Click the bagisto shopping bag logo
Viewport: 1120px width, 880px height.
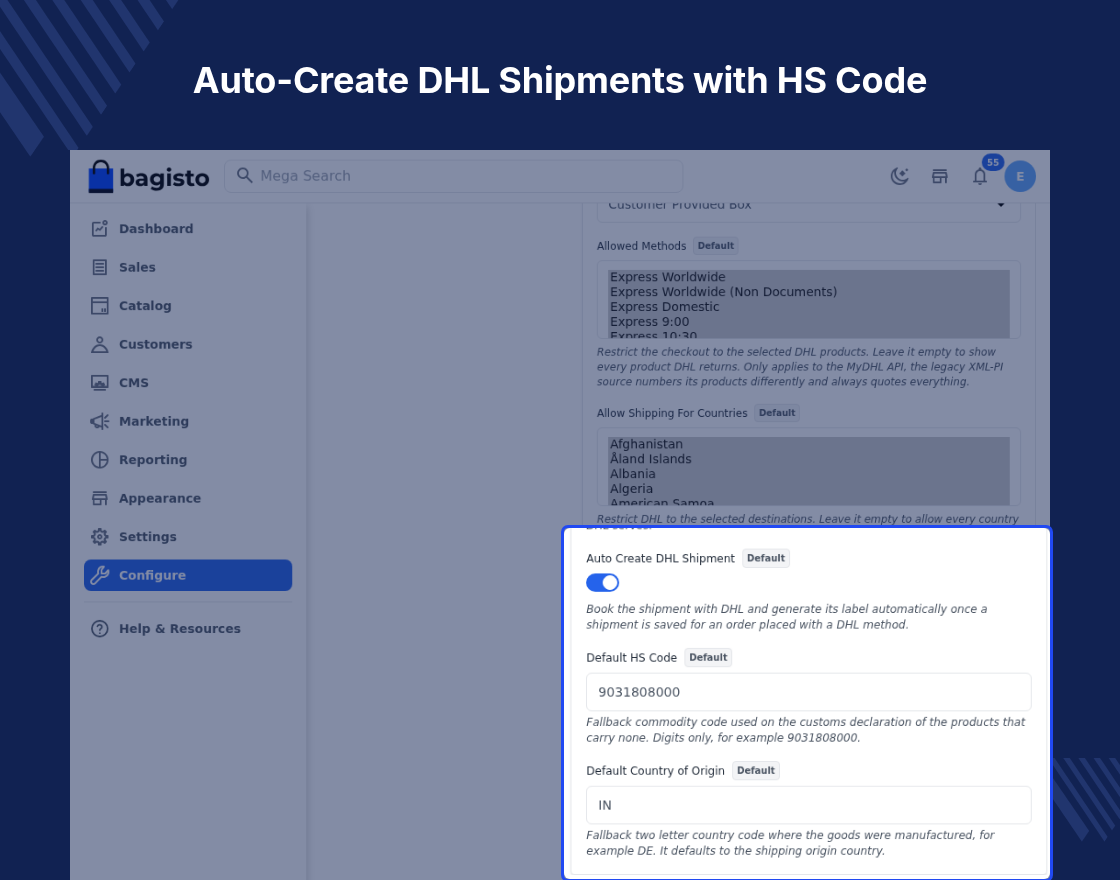[101, 176]
